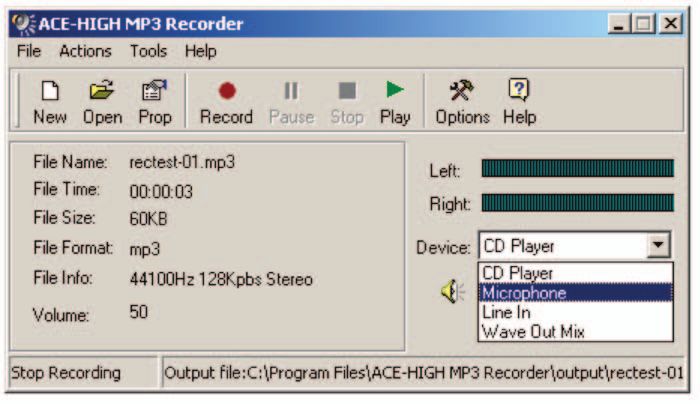This screenshot has height=404, width=700.
Task: Click the file time value 00:00:03
Action: coord(161,192)
